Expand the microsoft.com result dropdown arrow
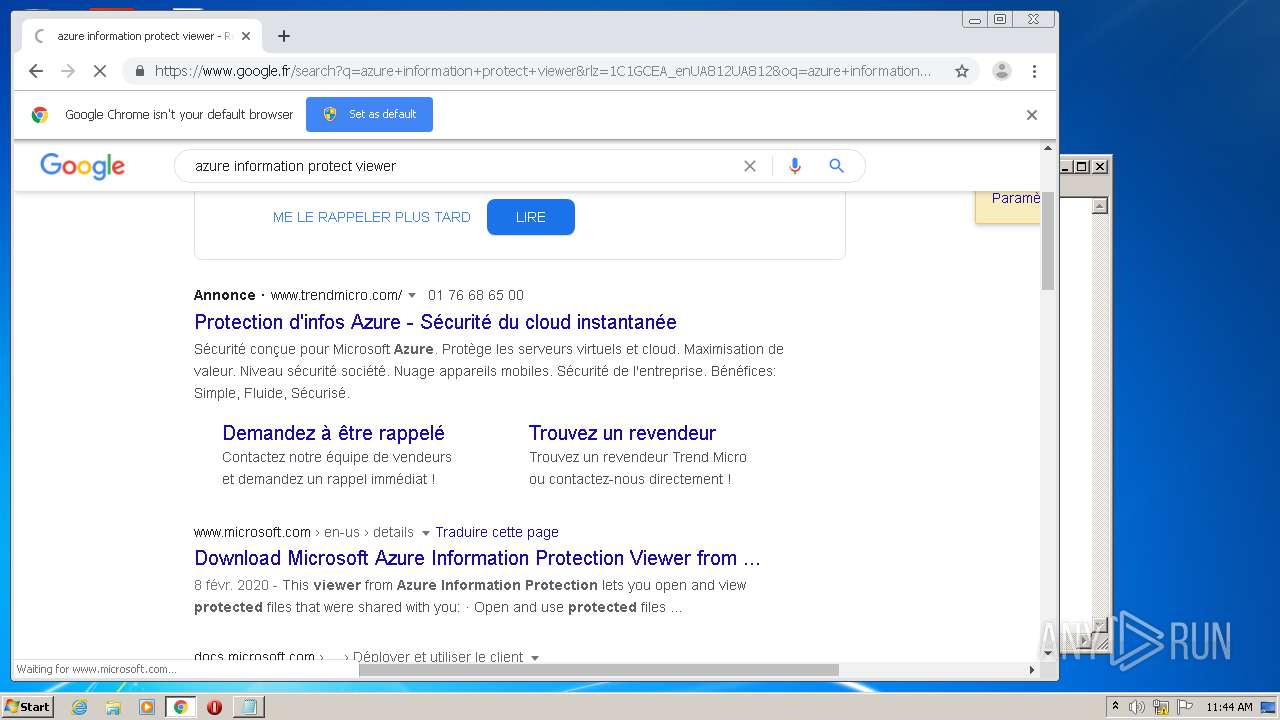Viewport: 1280px width, 720px height. tap(426, 533)
